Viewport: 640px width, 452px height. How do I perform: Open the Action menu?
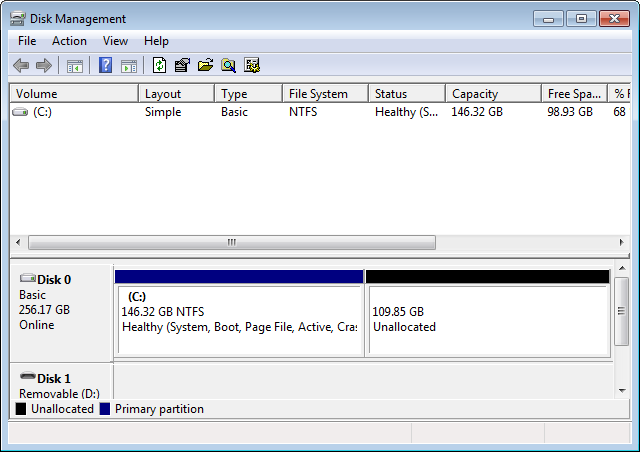(x=69, y=41)
